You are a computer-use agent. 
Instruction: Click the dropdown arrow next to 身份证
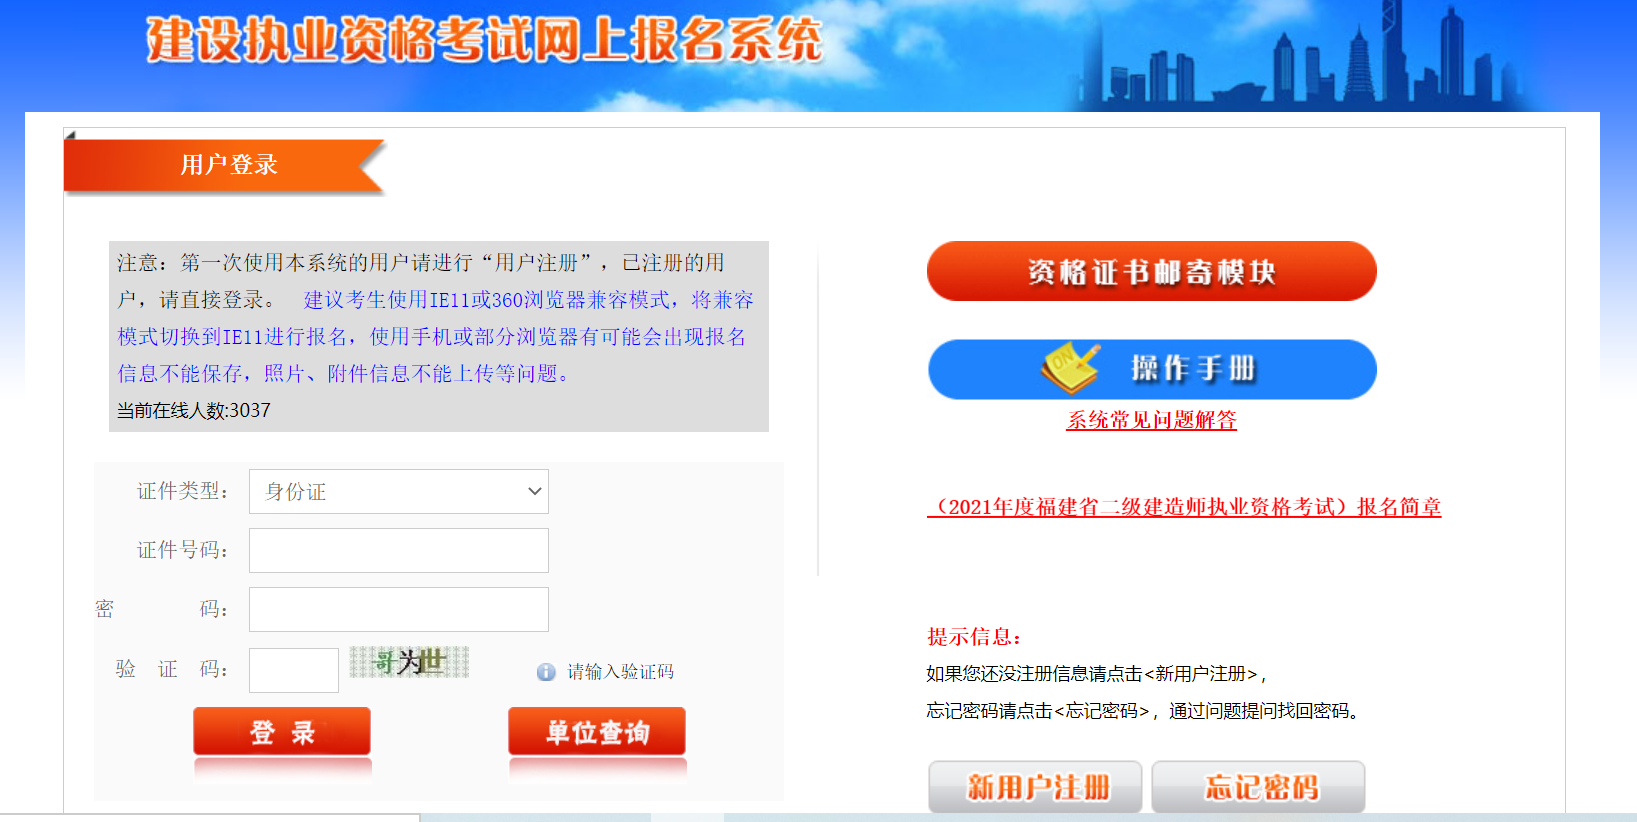point(534,491)
